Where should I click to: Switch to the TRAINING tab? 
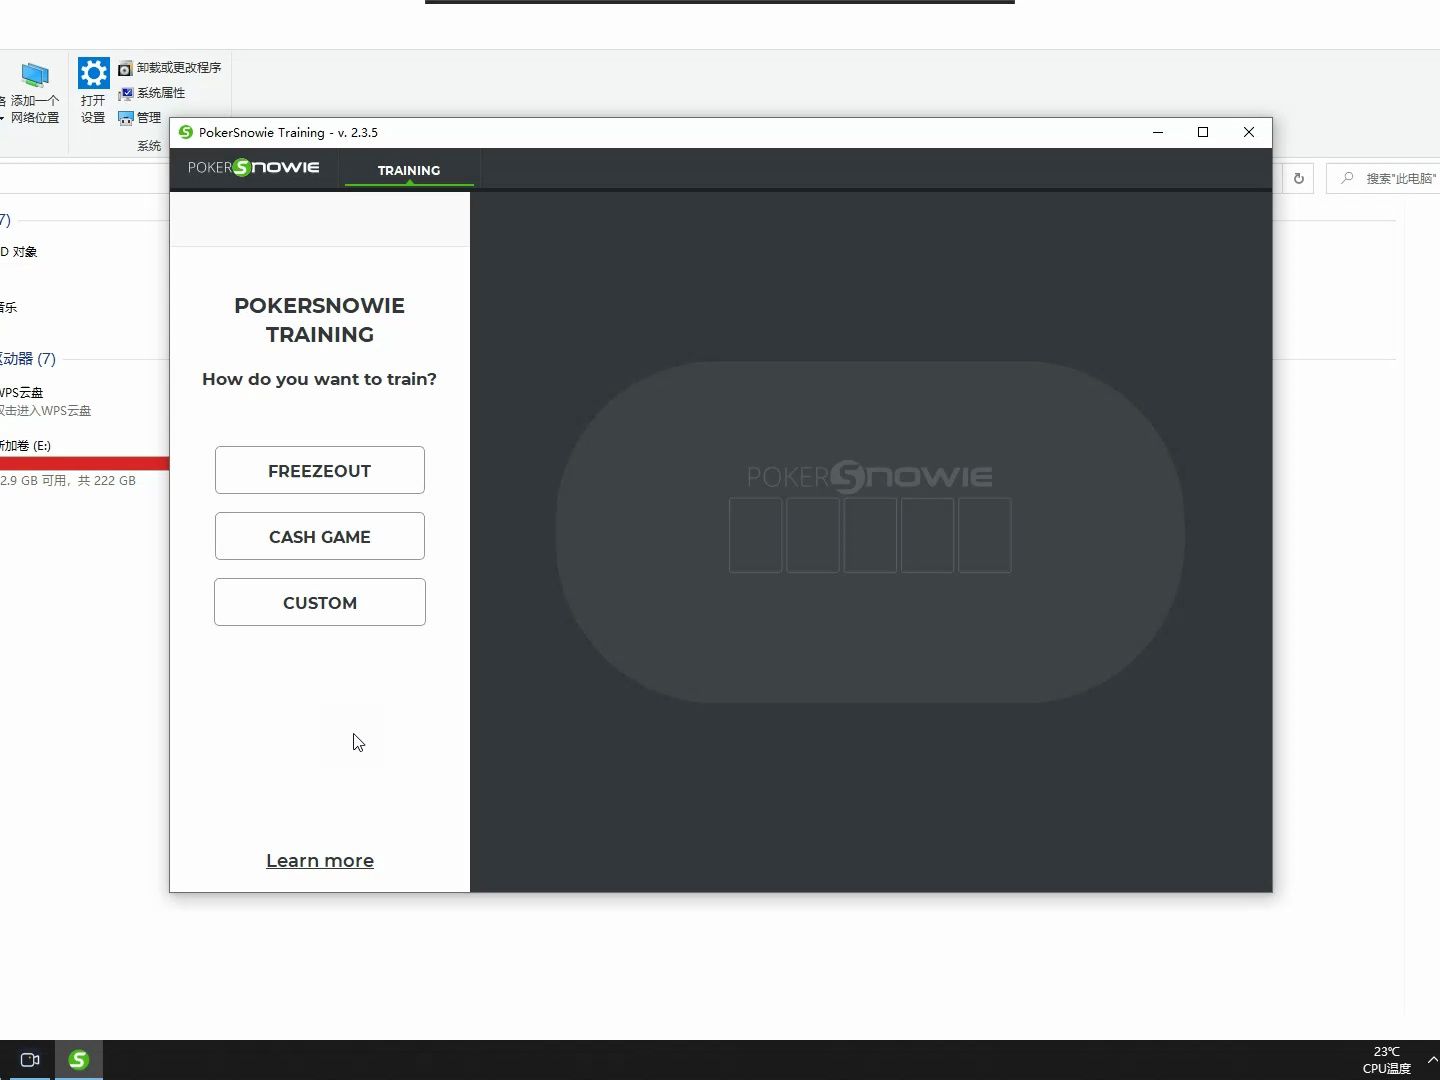409,170
